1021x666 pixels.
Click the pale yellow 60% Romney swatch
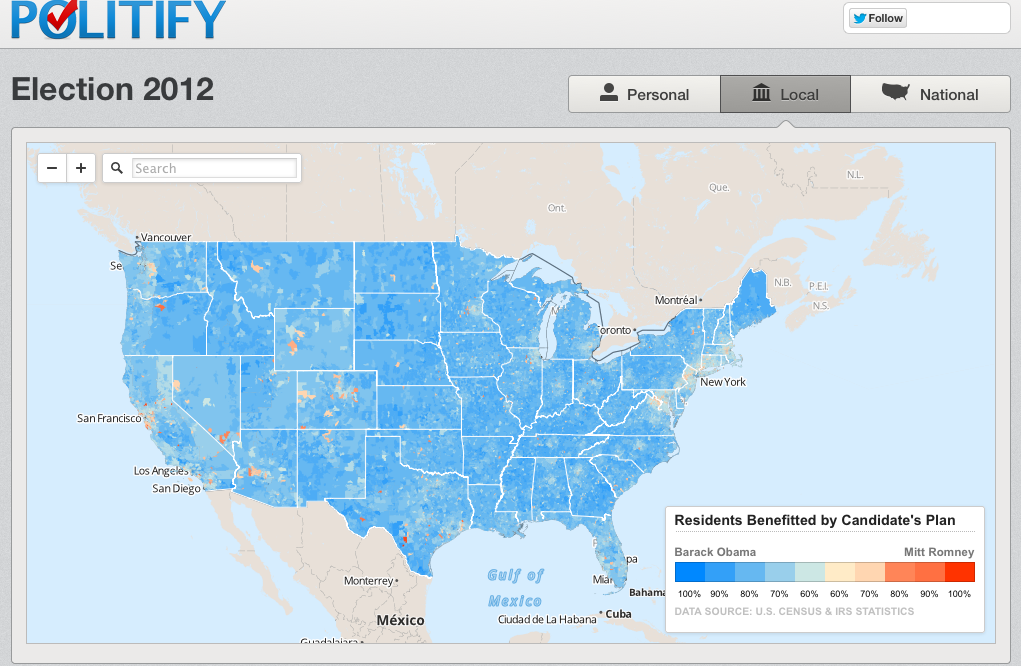pyautogui.click(x=839, y=572)
